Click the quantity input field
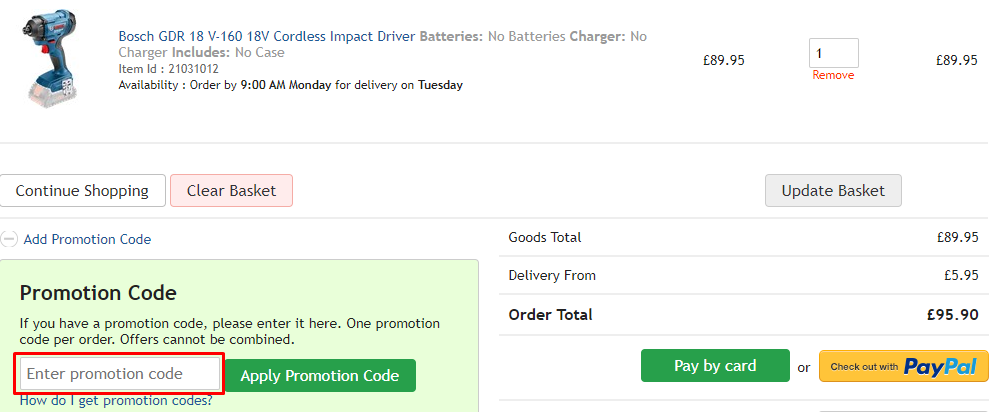The width and height of the screenshot is (992, 412). point(833,53)
